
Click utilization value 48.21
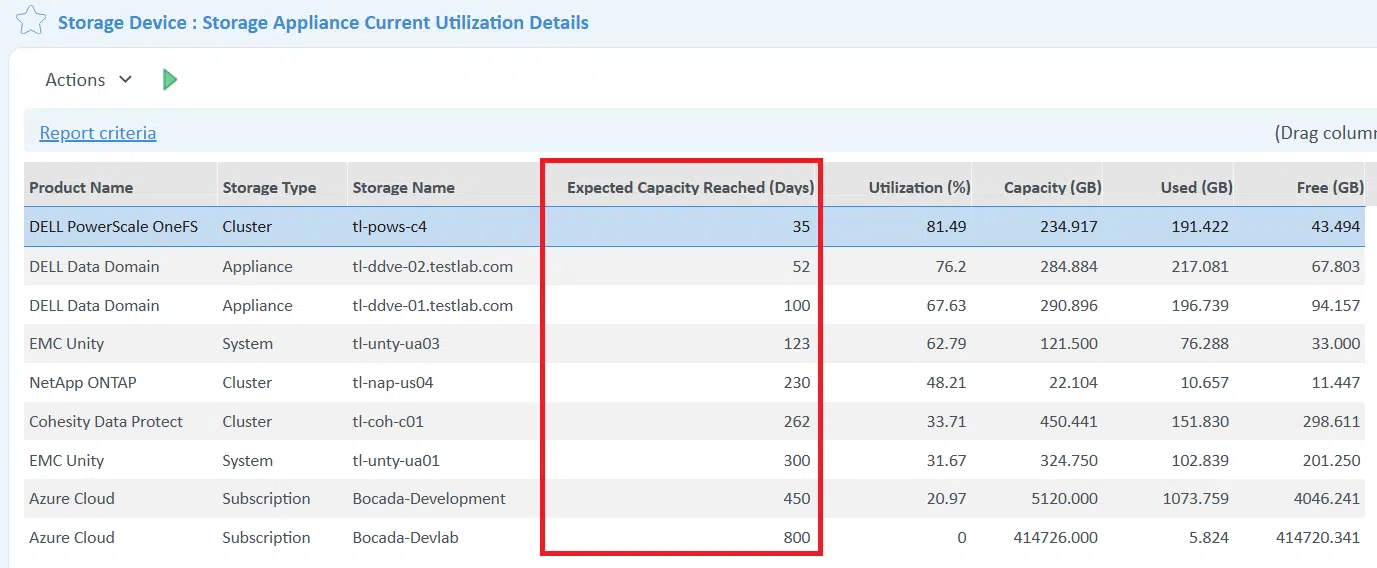(x=946, y=383)
